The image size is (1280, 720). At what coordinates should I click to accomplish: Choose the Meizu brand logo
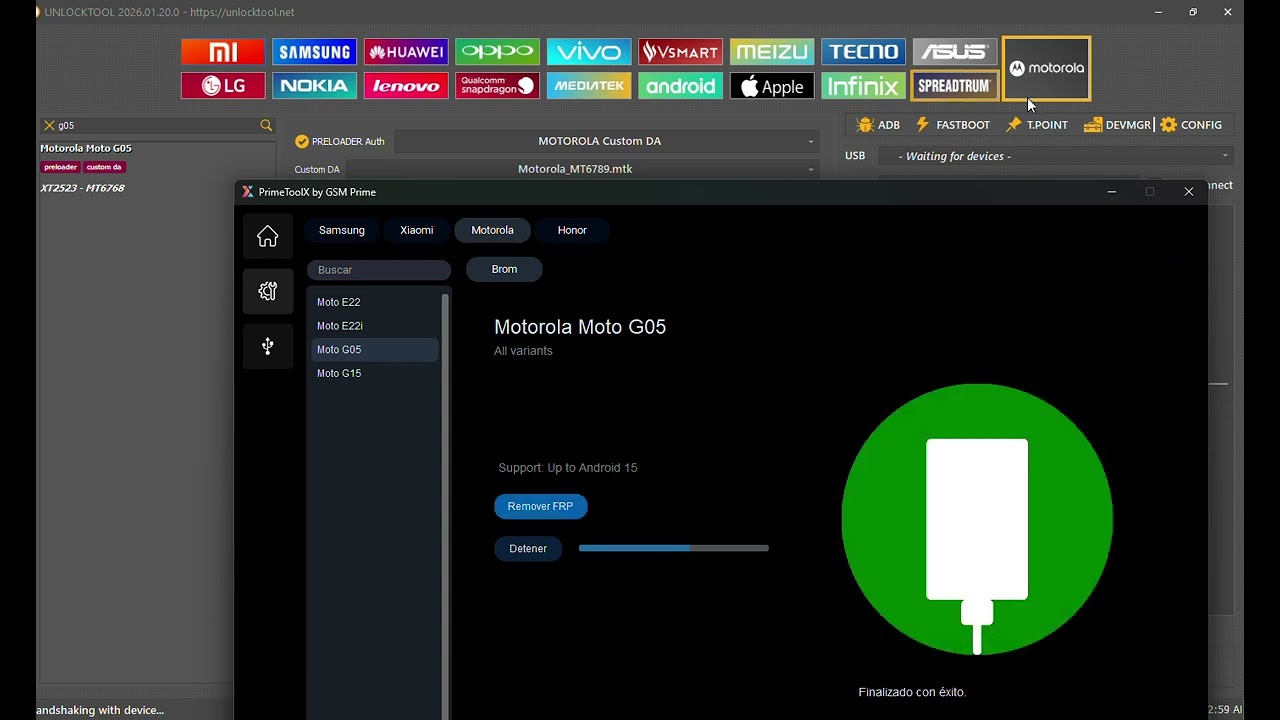772,52
